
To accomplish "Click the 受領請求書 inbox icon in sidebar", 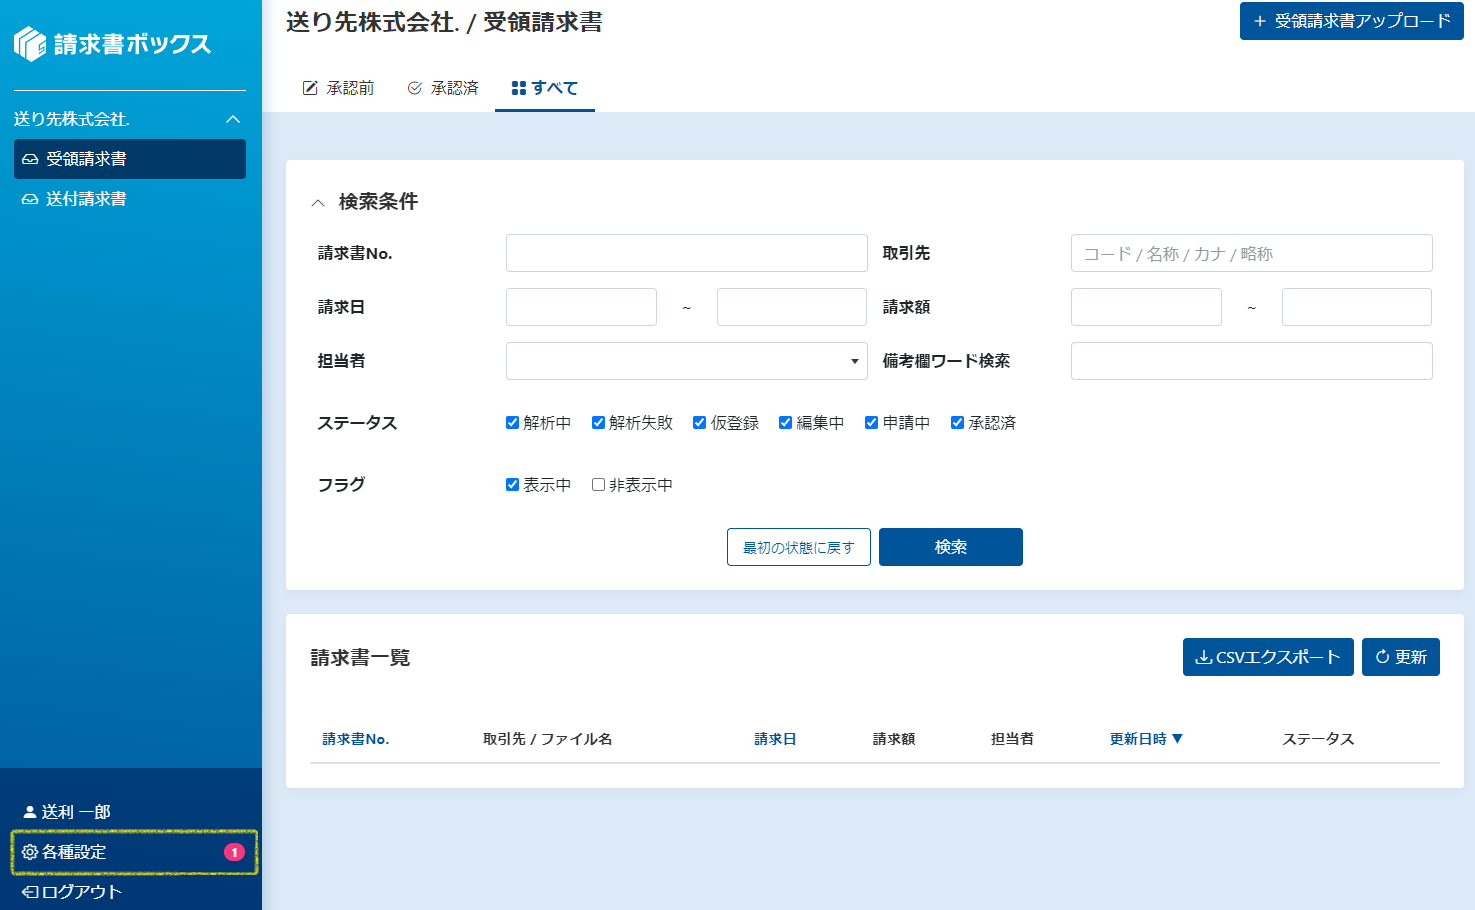I will point(30,159).
